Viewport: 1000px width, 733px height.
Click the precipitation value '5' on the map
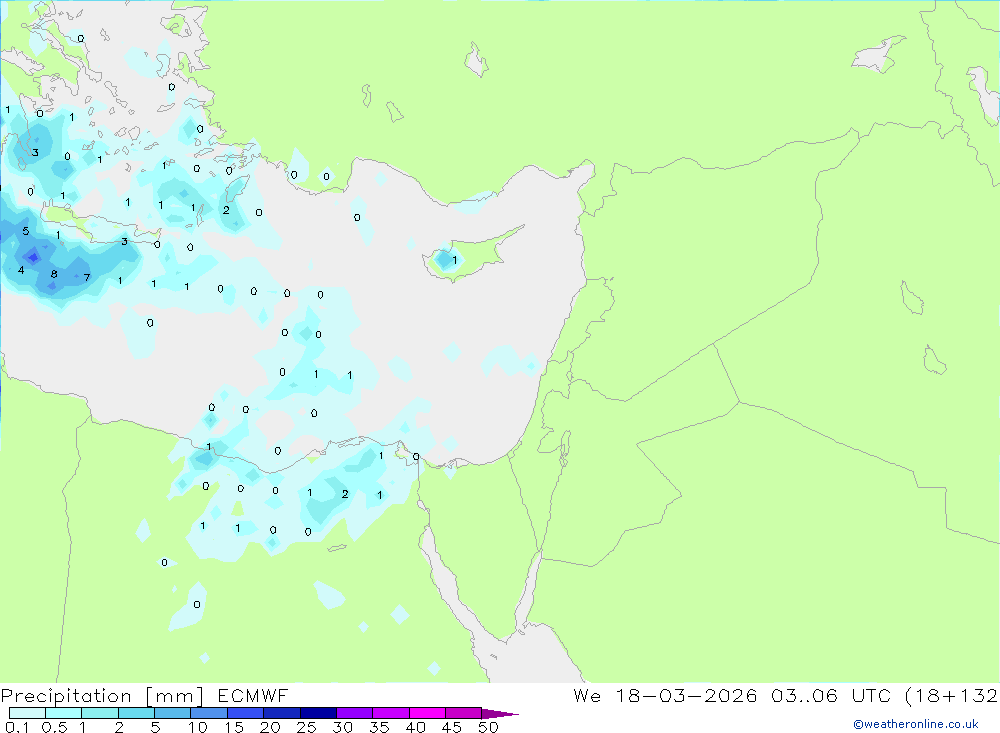[26, 231]
